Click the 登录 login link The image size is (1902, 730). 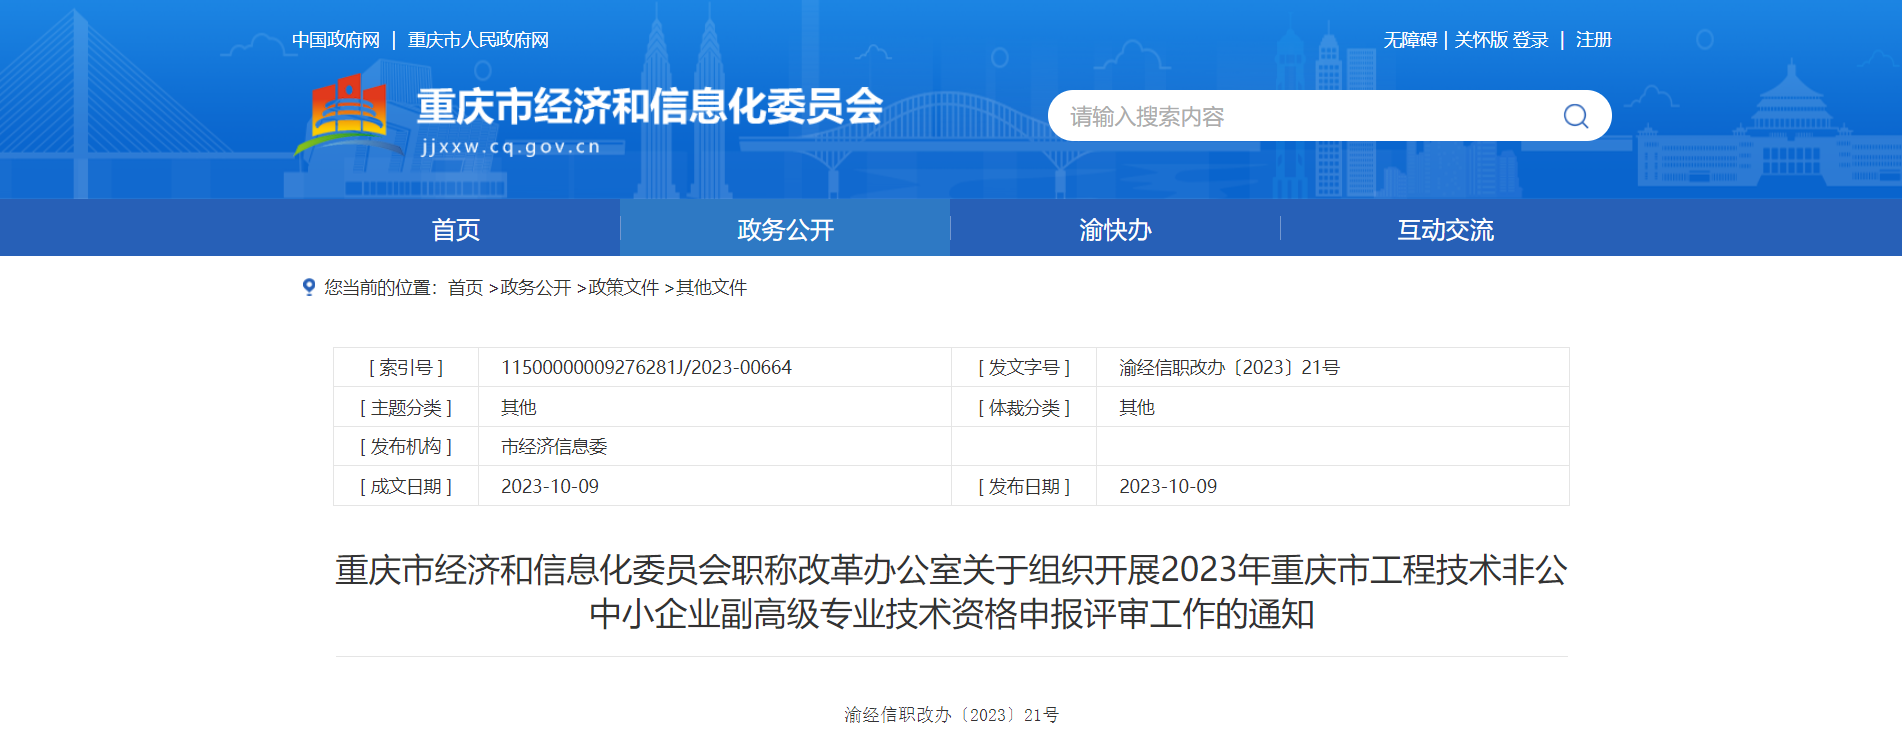(x=1531, y=40)
